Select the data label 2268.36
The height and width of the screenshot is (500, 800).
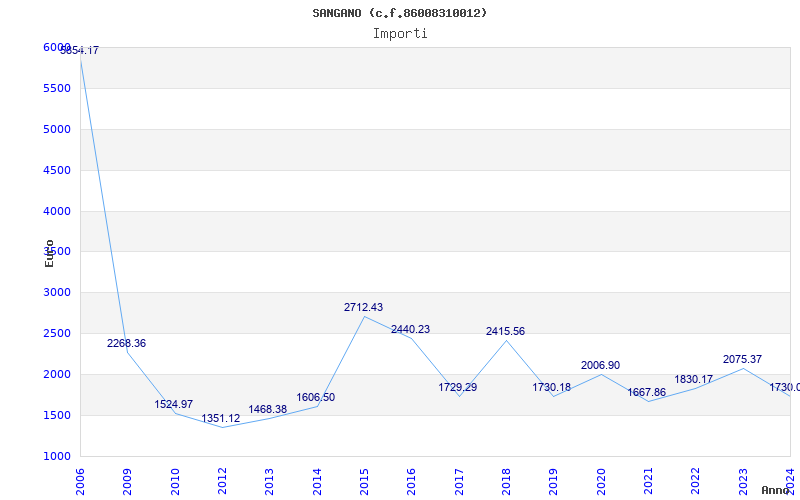[x=127, y=343]
